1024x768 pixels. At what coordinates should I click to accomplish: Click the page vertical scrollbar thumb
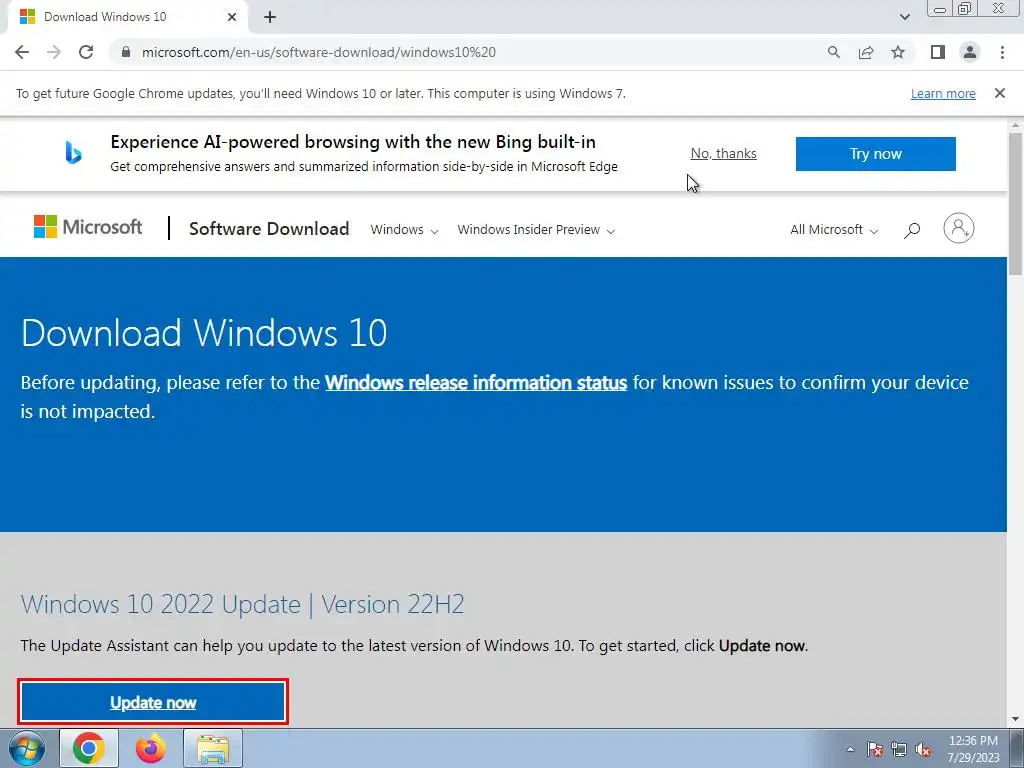point(1016,204)
